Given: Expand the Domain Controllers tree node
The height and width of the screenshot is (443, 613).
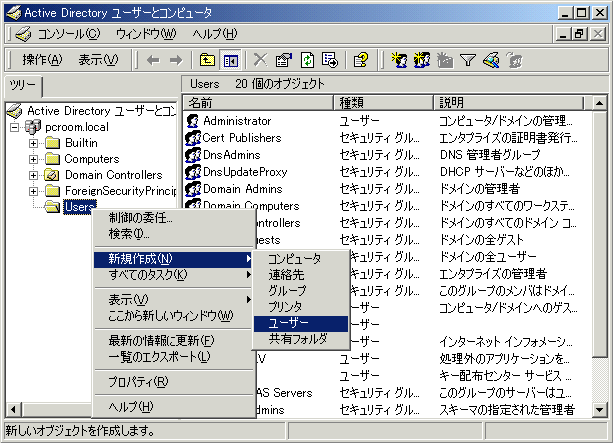Looking at the screenshot, I should tap(33, 175).
